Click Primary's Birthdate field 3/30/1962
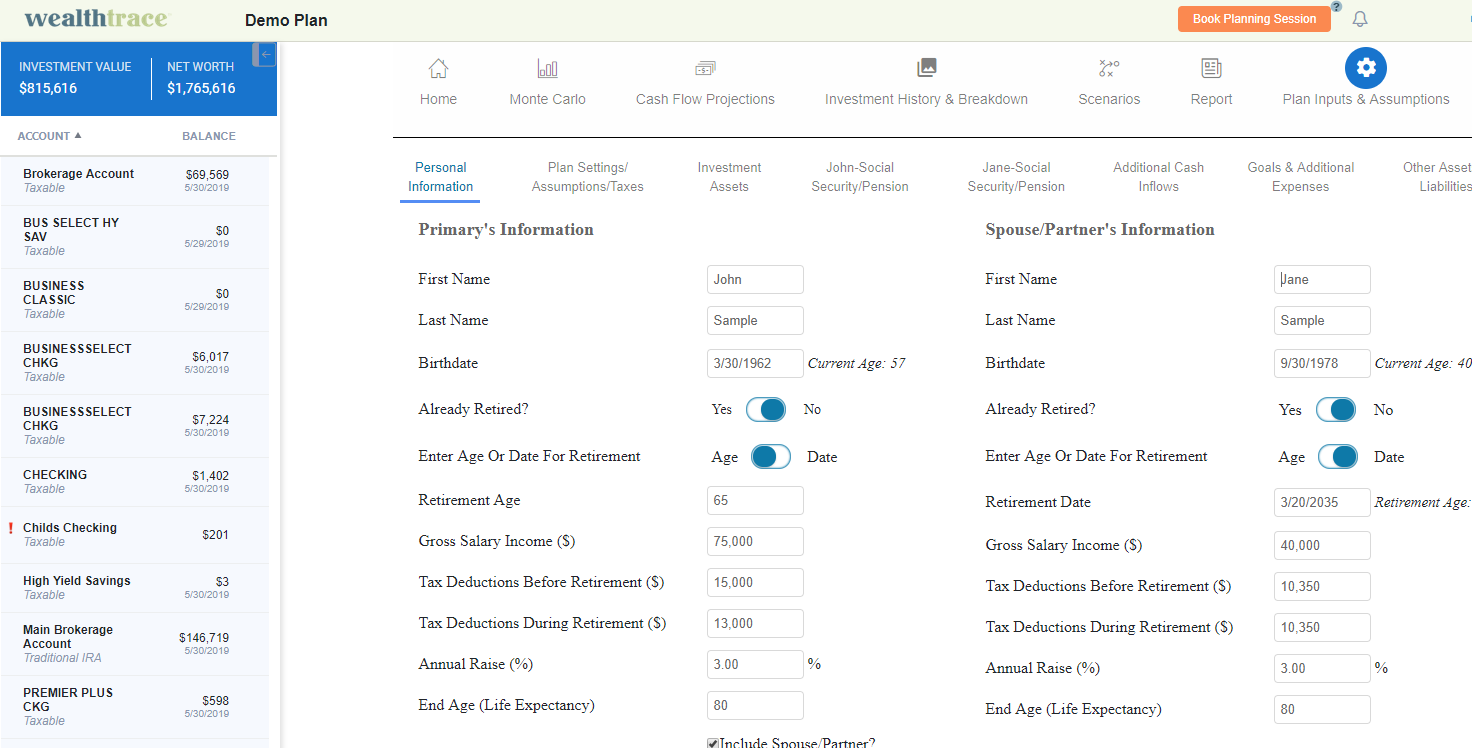Viewport: 1472px width, 748px height. click(755, 363)
